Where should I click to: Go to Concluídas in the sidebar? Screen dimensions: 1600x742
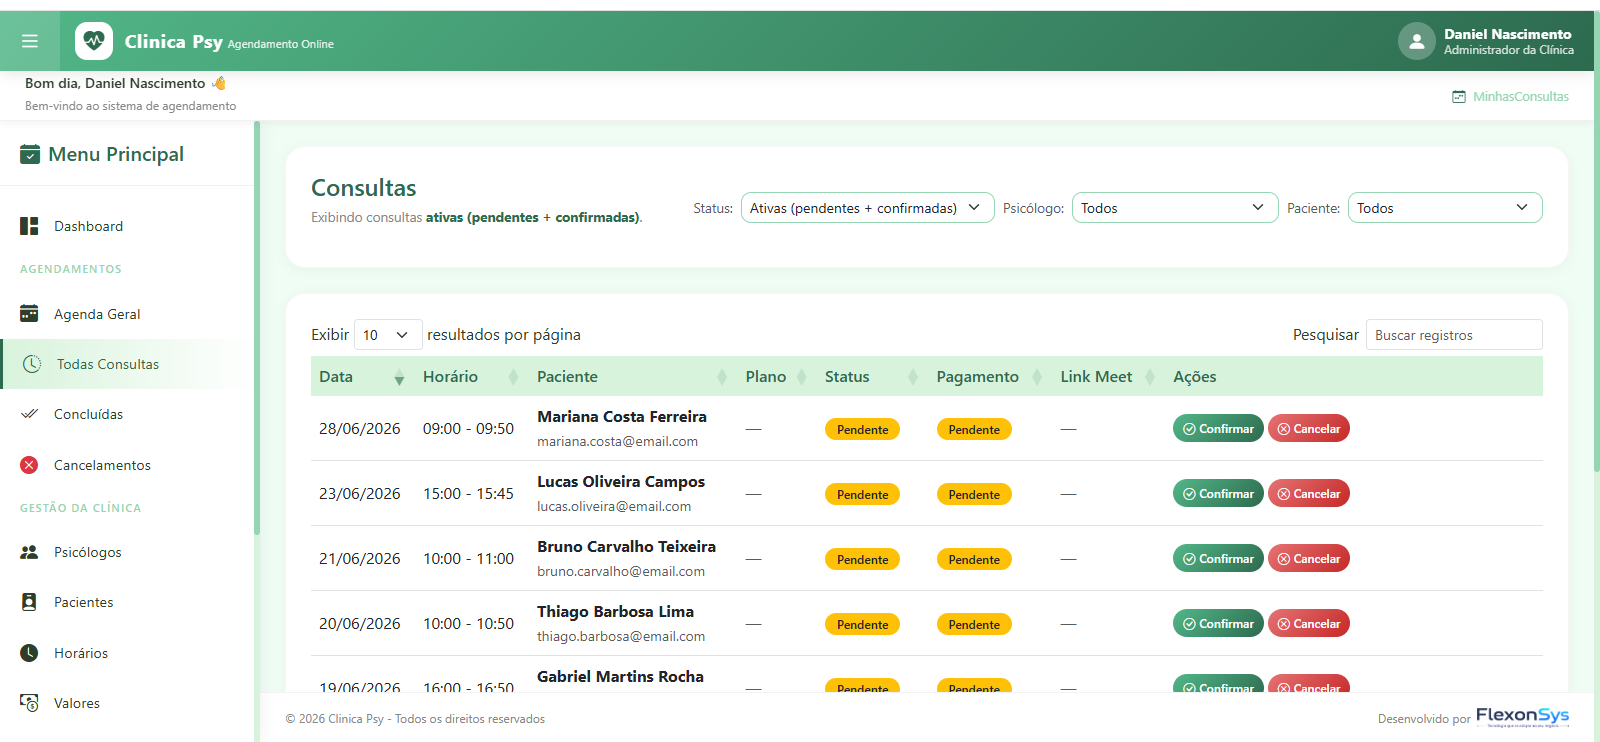click(88, 414)
